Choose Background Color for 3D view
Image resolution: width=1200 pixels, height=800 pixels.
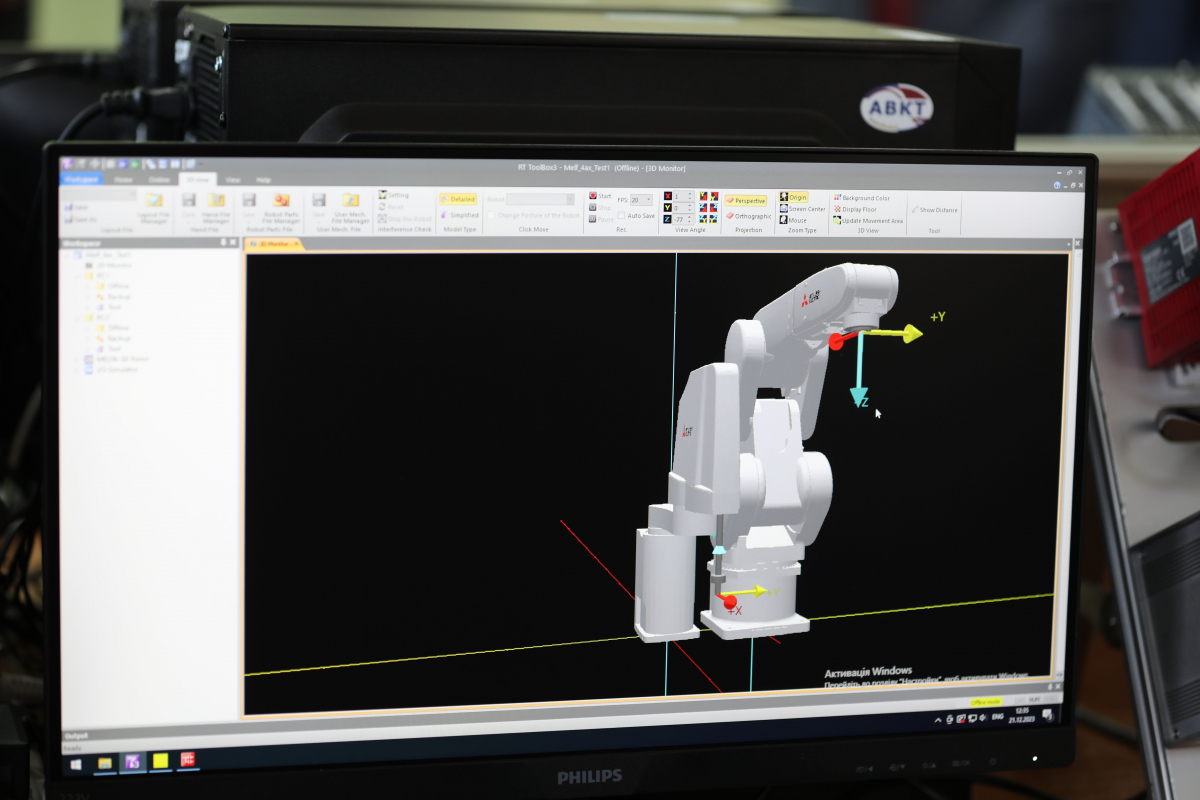862,198
